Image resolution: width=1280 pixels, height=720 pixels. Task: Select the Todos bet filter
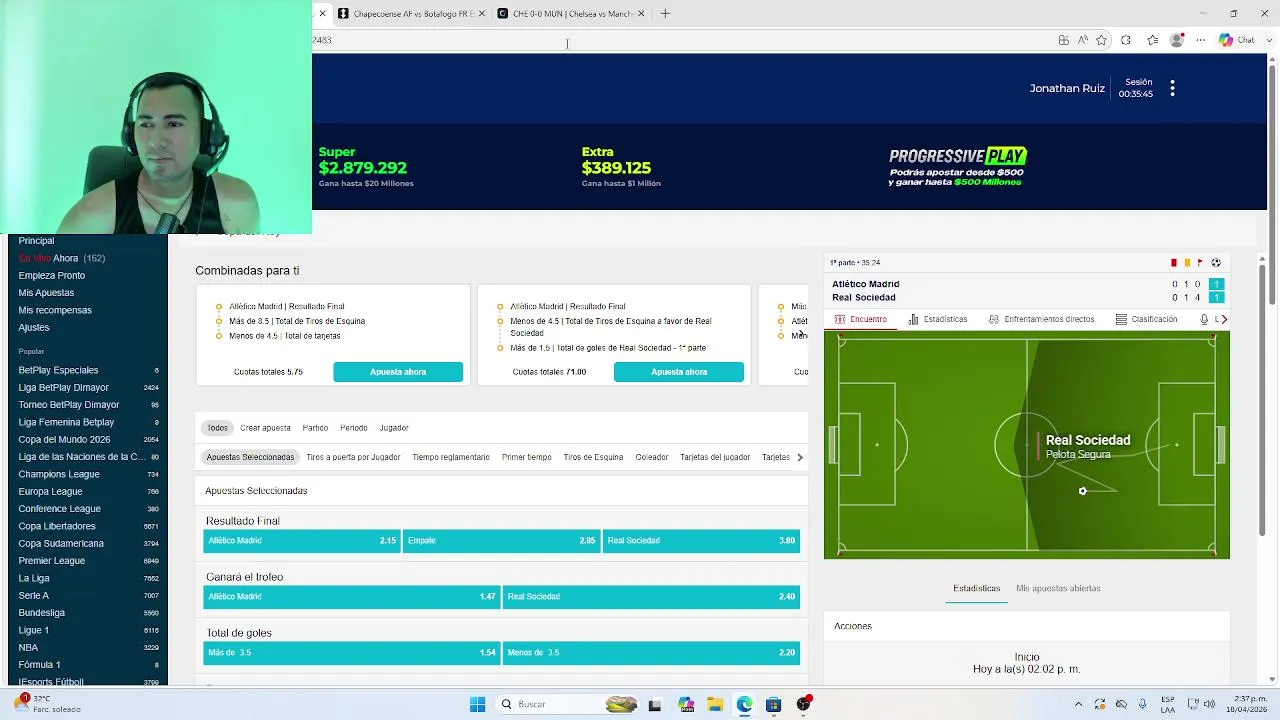[217, 428]
